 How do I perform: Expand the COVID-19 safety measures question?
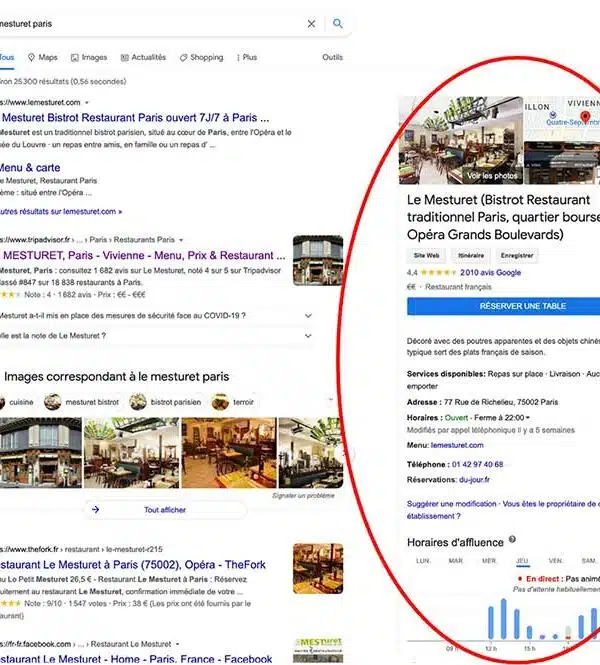click(308, 316)
